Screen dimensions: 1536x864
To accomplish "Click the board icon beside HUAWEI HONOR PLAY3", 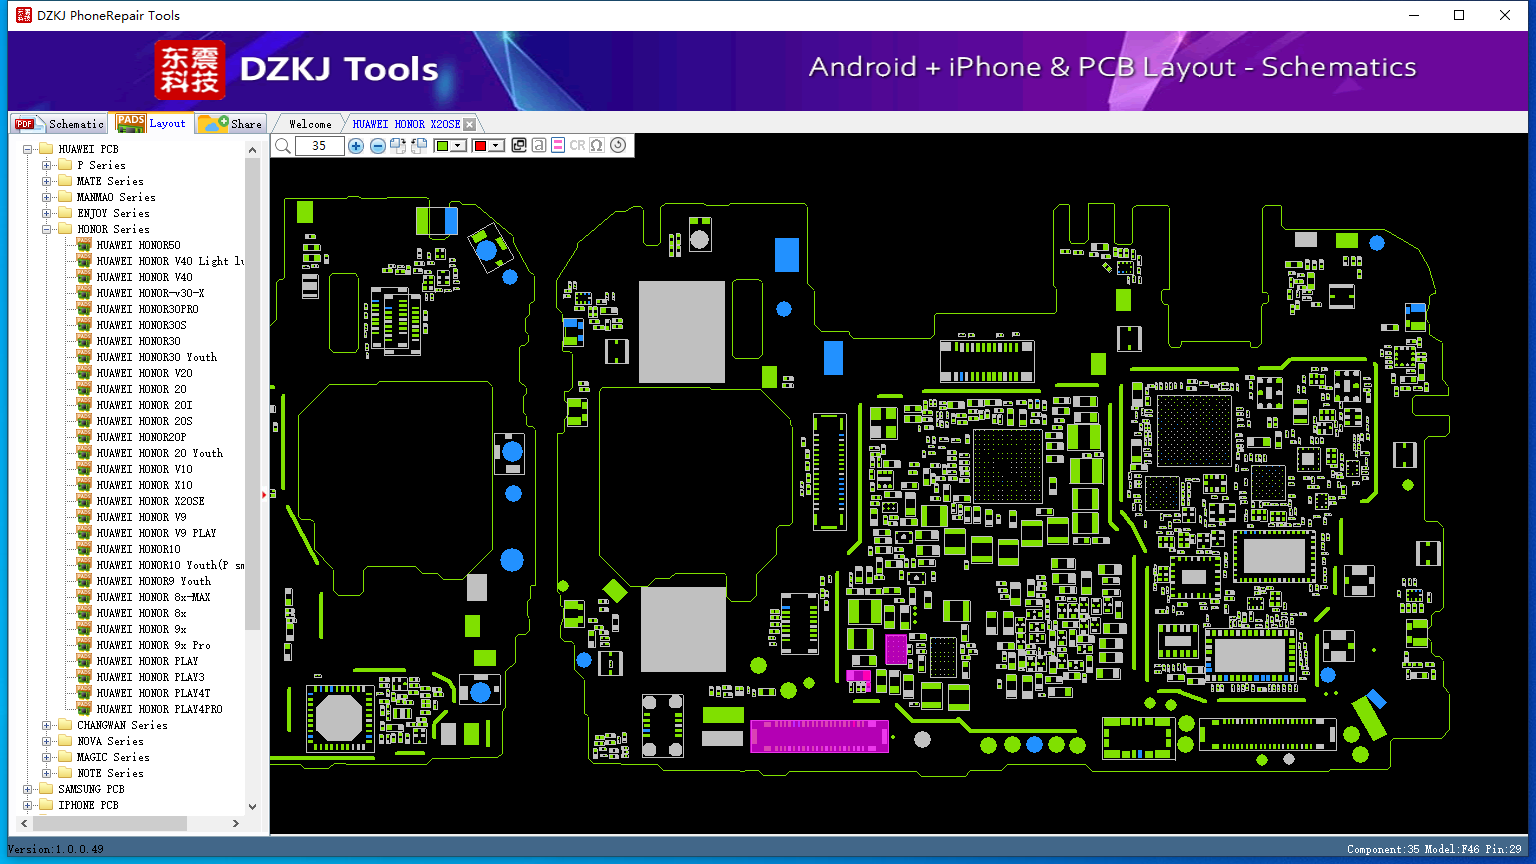I will tap(84, 677).
